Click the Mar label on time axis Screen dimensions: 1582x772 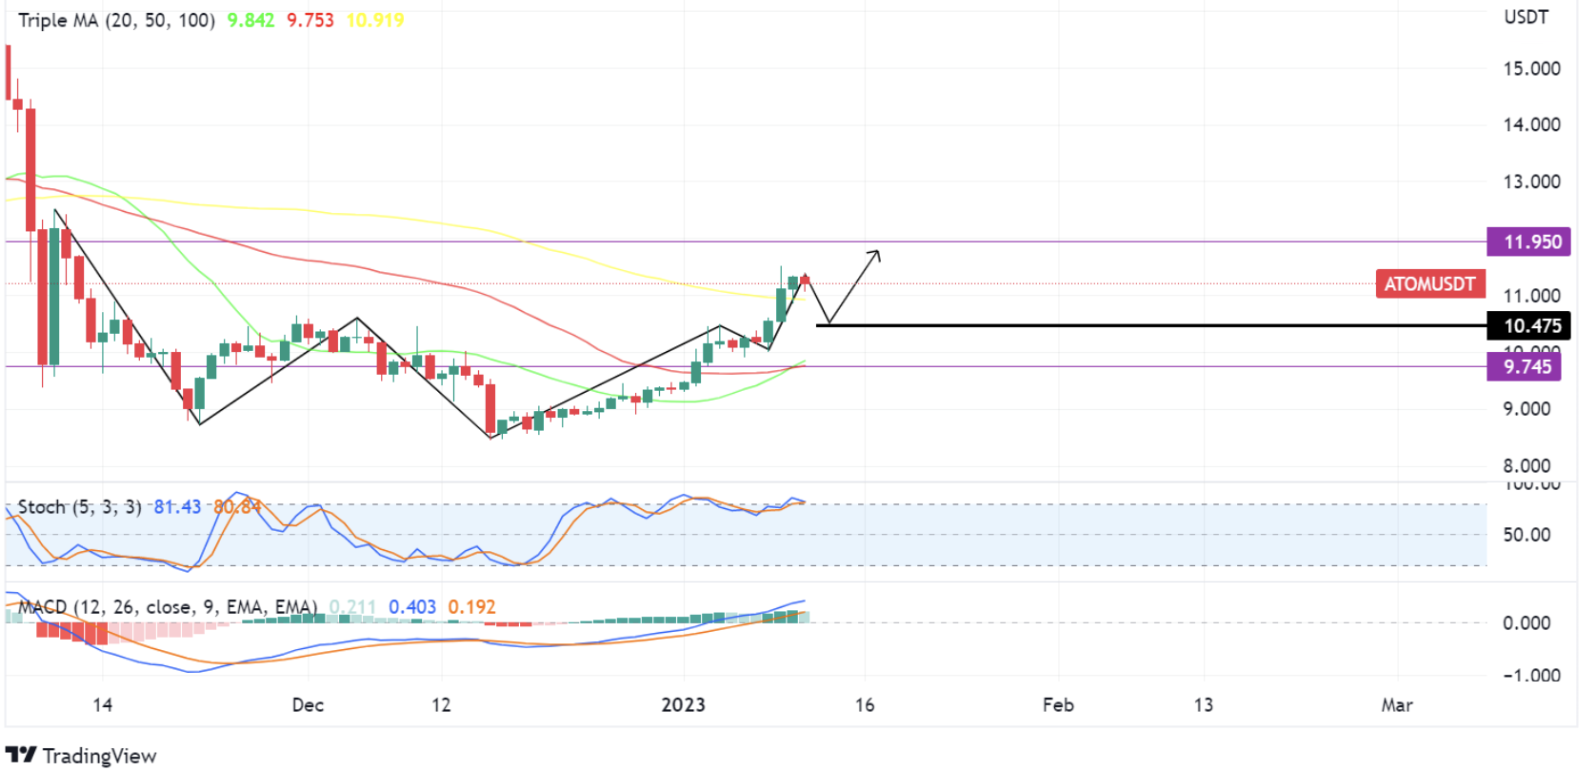pyautogui.click(x=1397, y=705)
